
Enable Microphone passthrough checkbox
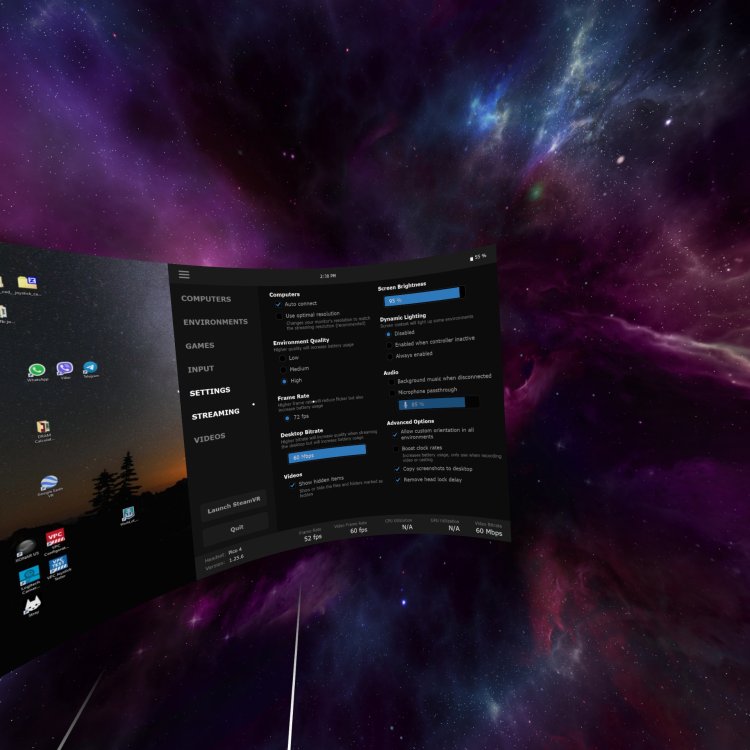point(393,393)
